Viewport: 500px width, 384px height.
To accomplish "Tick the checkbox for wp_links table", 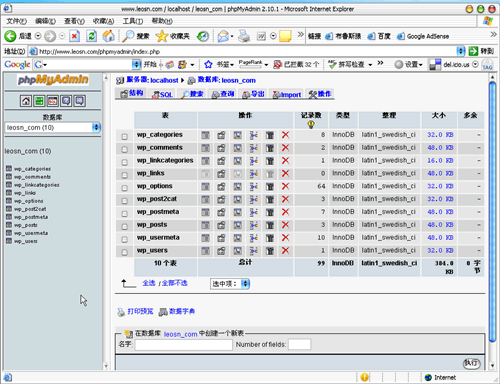I will tap(124, 175).
